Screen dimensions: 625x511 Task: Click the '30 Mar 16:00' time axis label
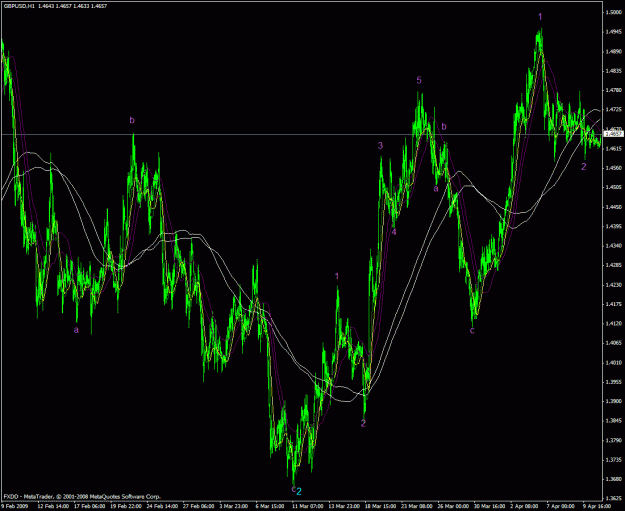click(x=489, y=506)
